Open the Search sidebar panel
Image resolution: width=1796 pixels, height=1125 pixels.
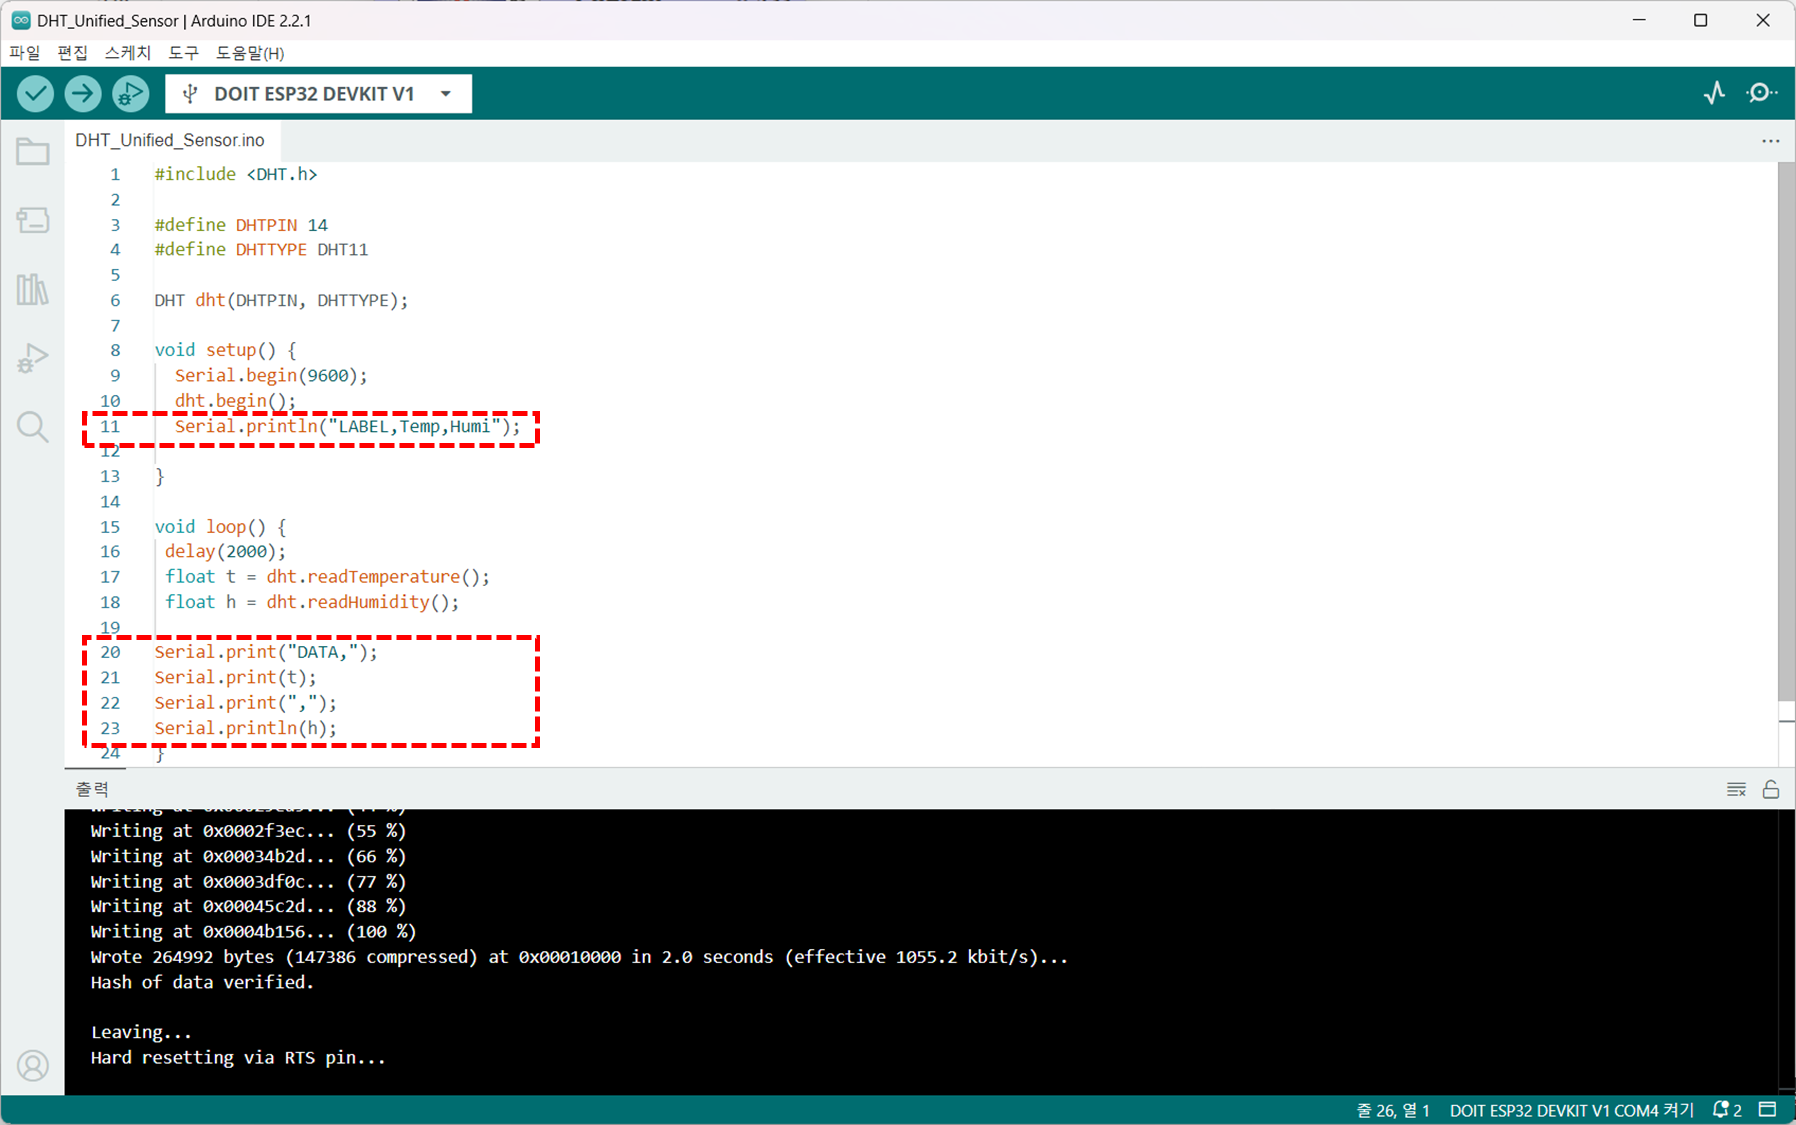(x=33, y=427)
